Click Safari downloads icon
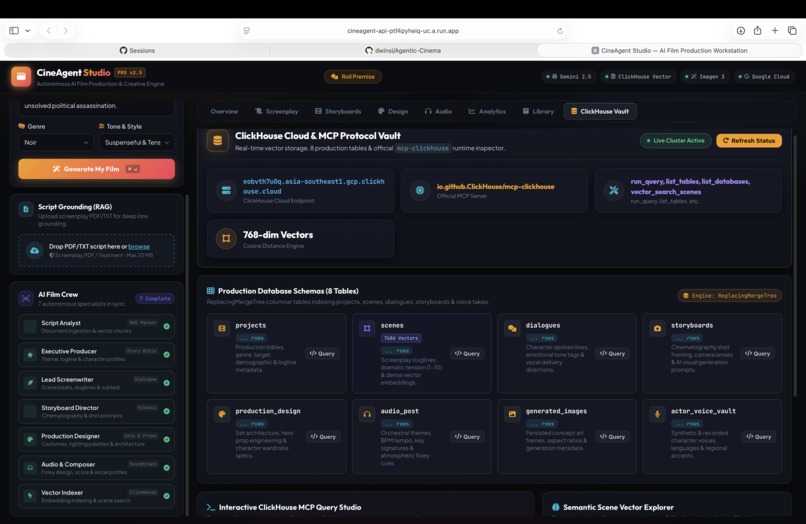 [741, 31]
